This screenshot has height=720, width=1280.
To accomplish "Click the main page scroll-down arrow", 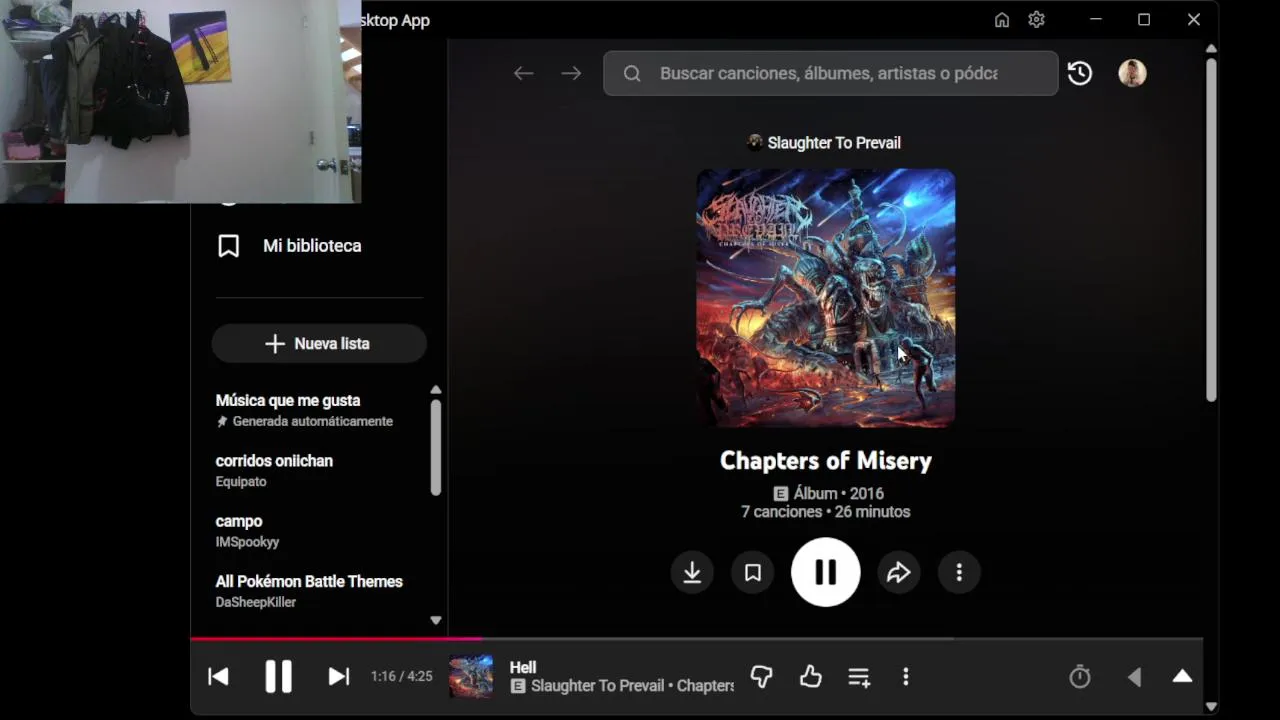I will tap(1211, 707).
